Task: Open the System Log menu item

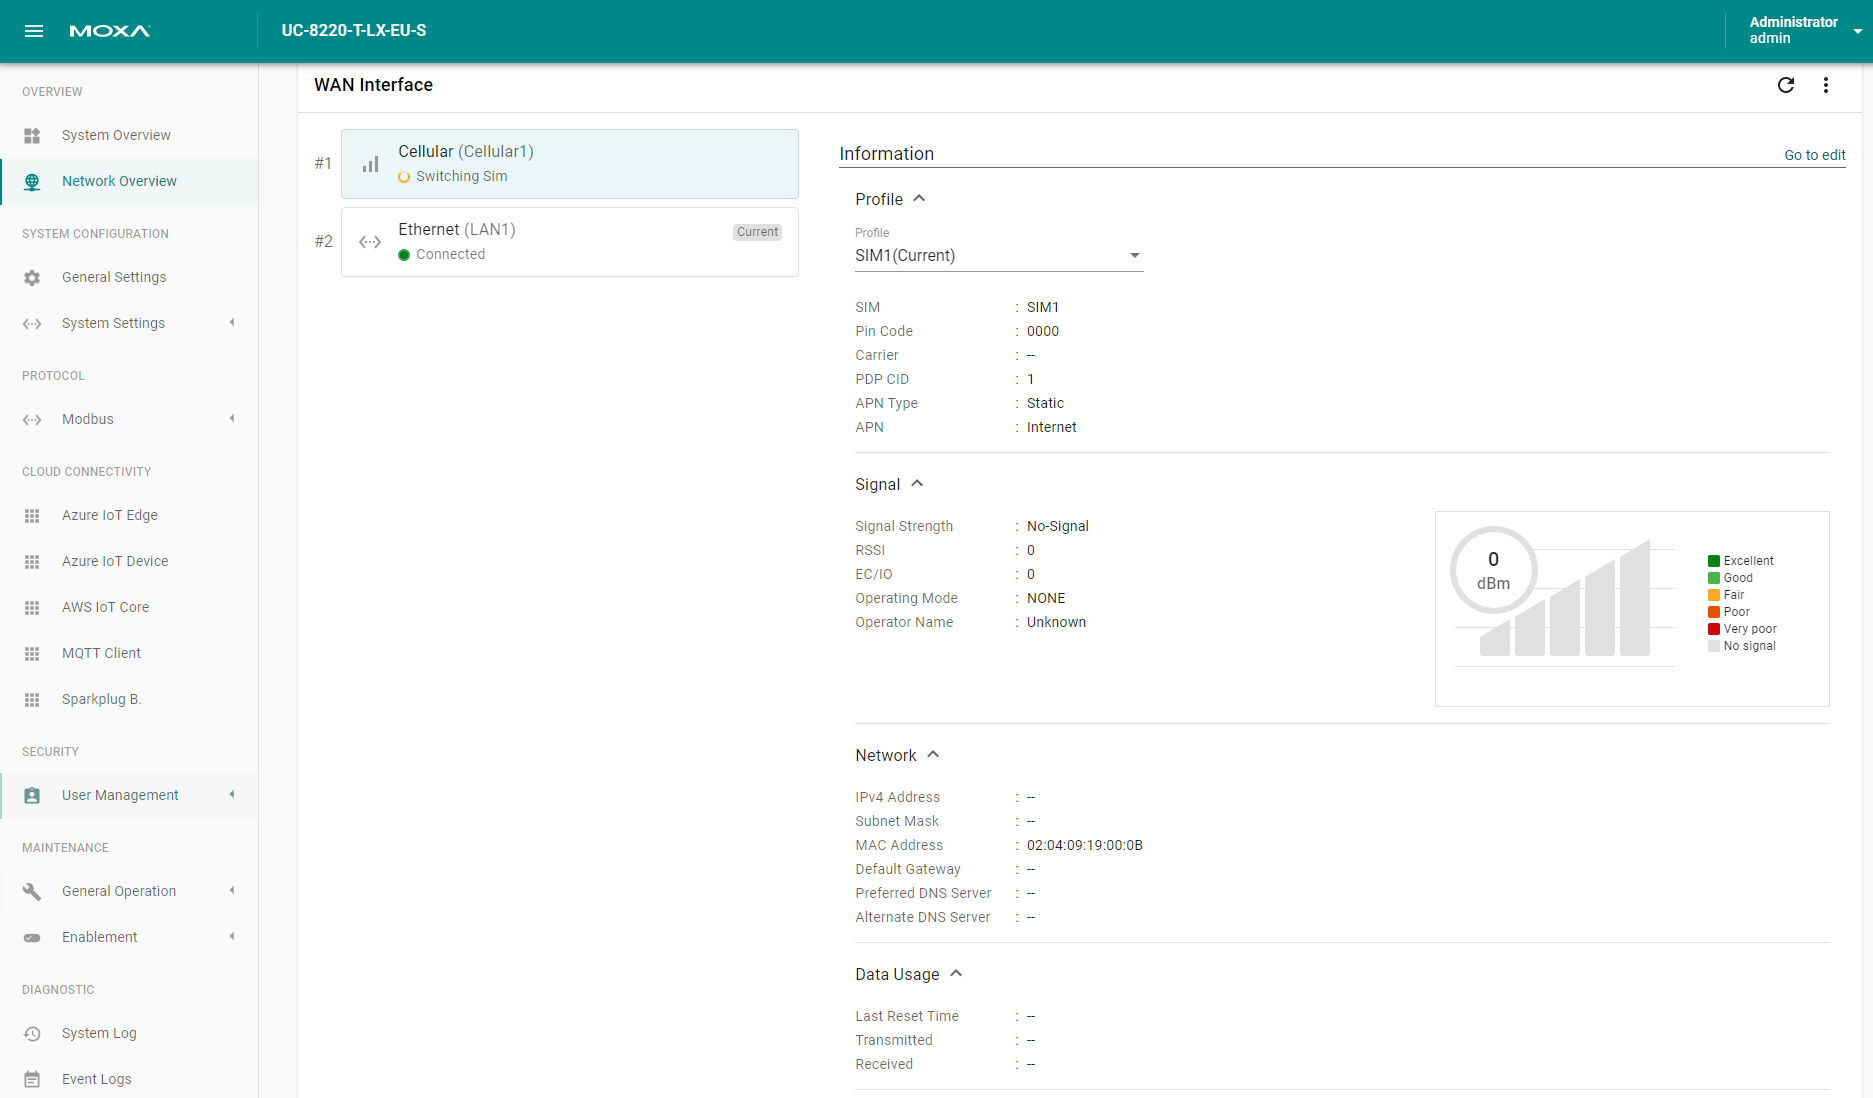Action: [x=129, y=1033]
